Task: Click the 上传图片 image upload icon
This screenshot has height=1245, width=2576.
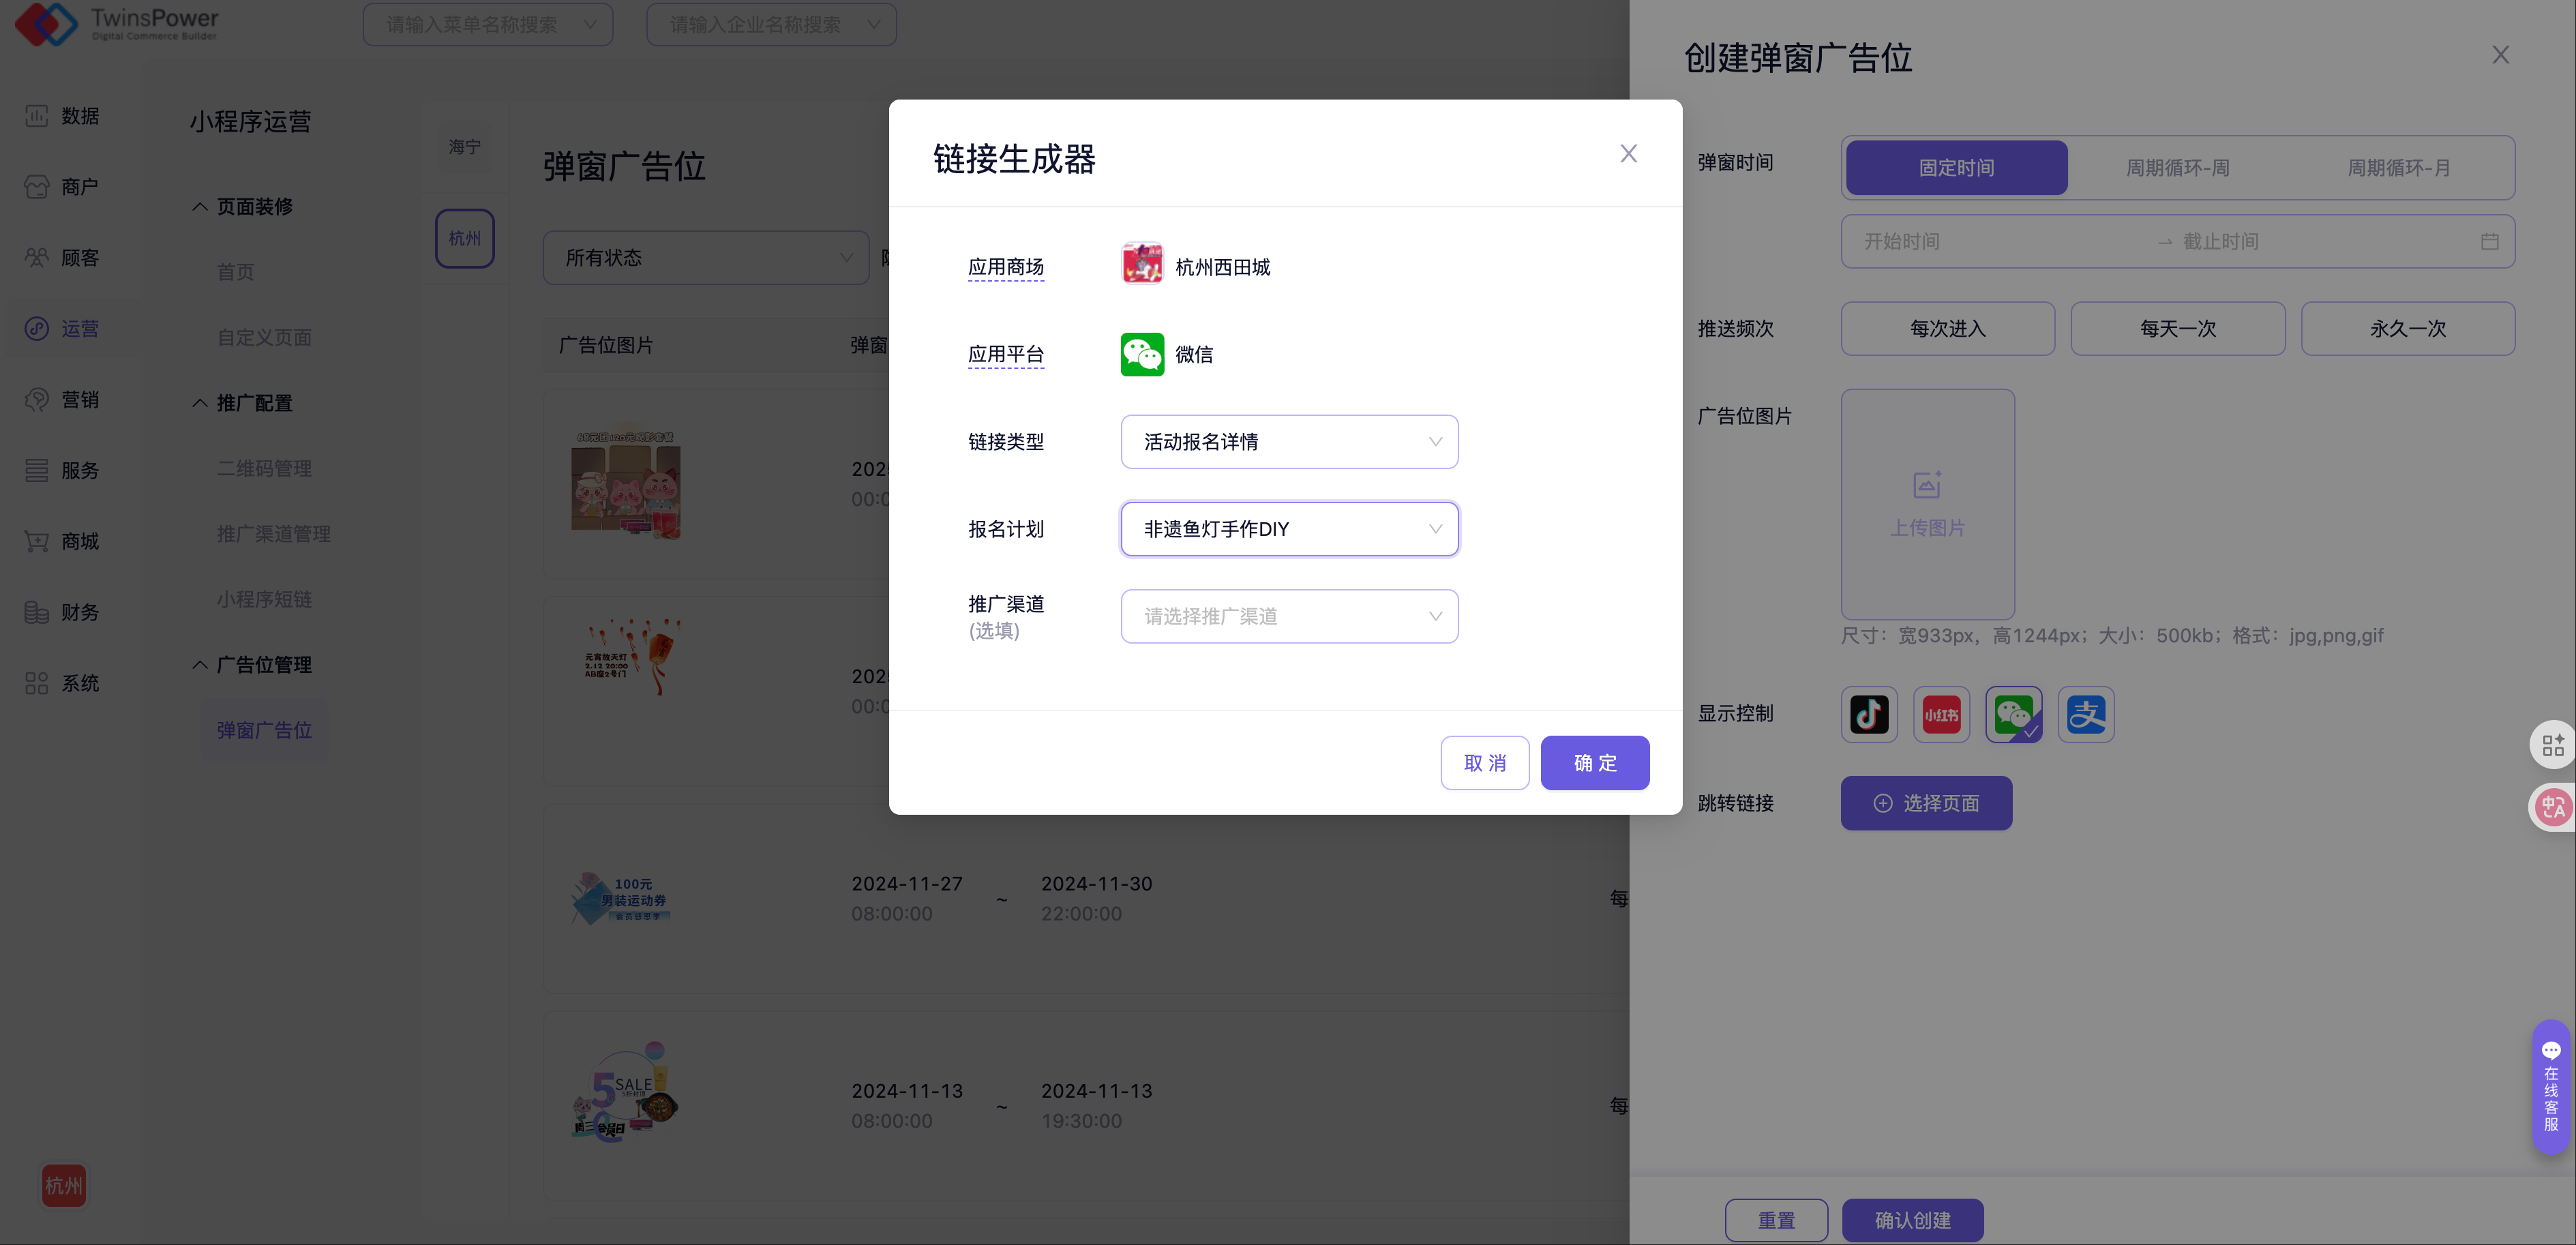Action: [x=1927, y=486]
